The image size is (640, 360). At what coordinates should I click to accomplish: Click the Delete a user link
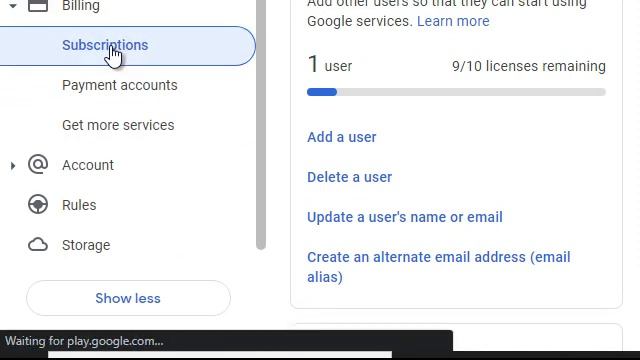point(349,177)
